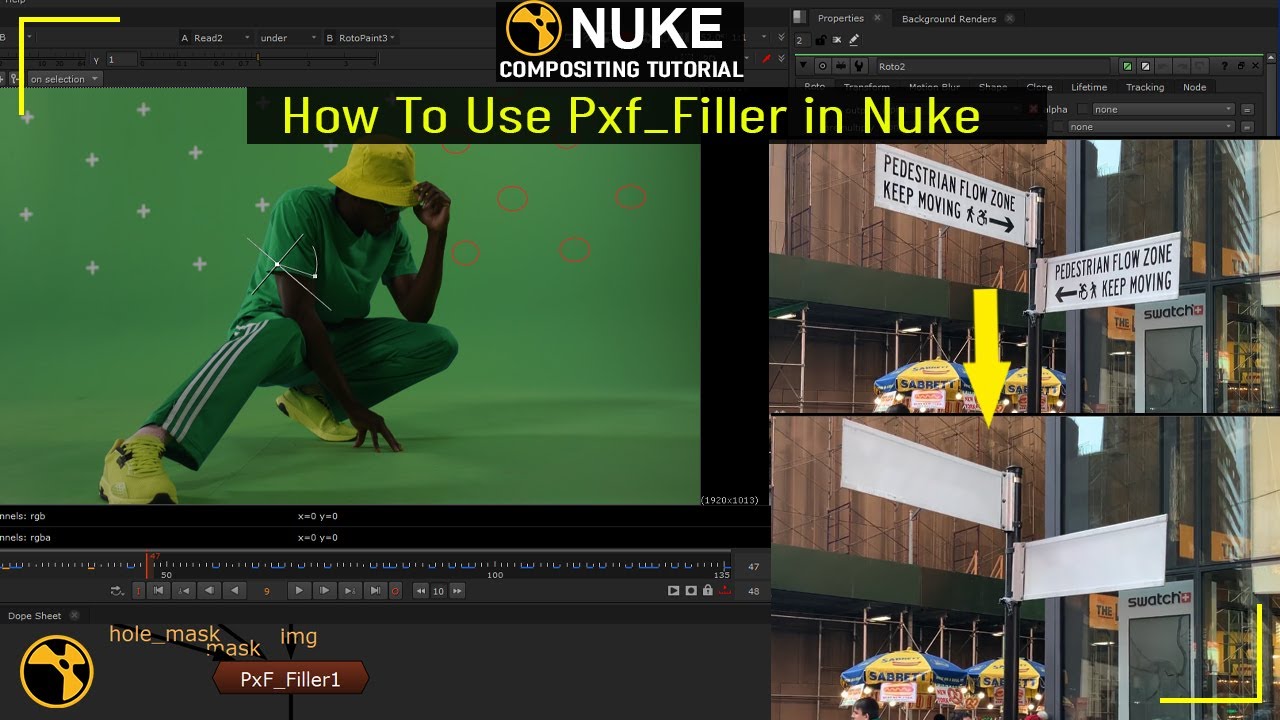Close the Background Renders tab
Screen dimensions: 1280x720
[x=1009, y=18]
